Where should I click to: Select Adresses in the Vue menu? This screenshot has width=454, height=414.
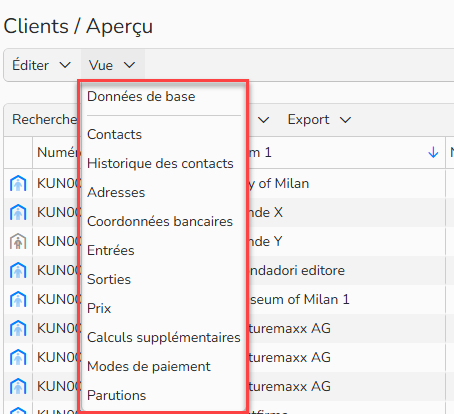(163, 192)
